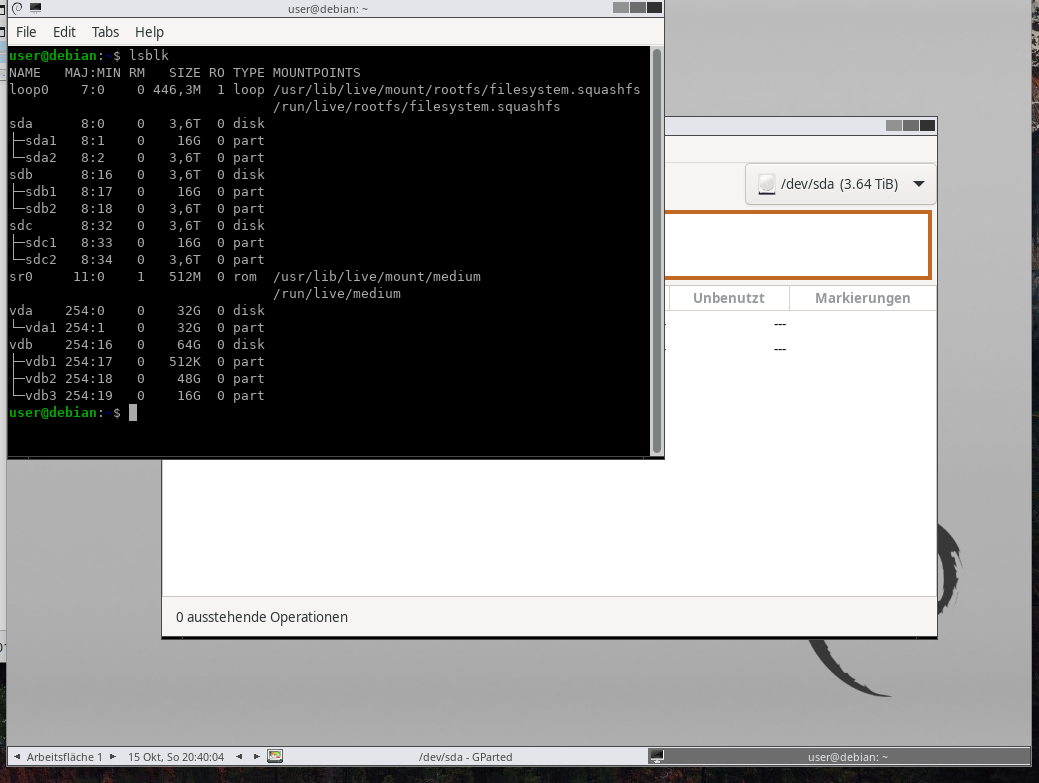Click the GParted icon in the taskbar
This screenshot has width=1039, height=783.
pyautogui.click(x=275, y=757)
